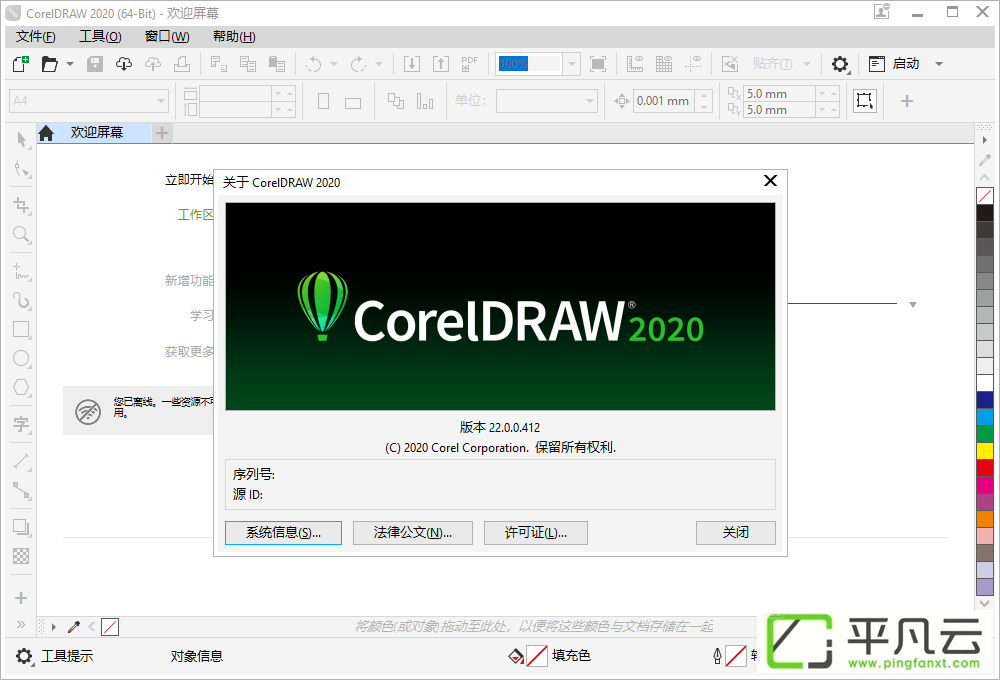Click the toolbox quick customize plus

21,598
